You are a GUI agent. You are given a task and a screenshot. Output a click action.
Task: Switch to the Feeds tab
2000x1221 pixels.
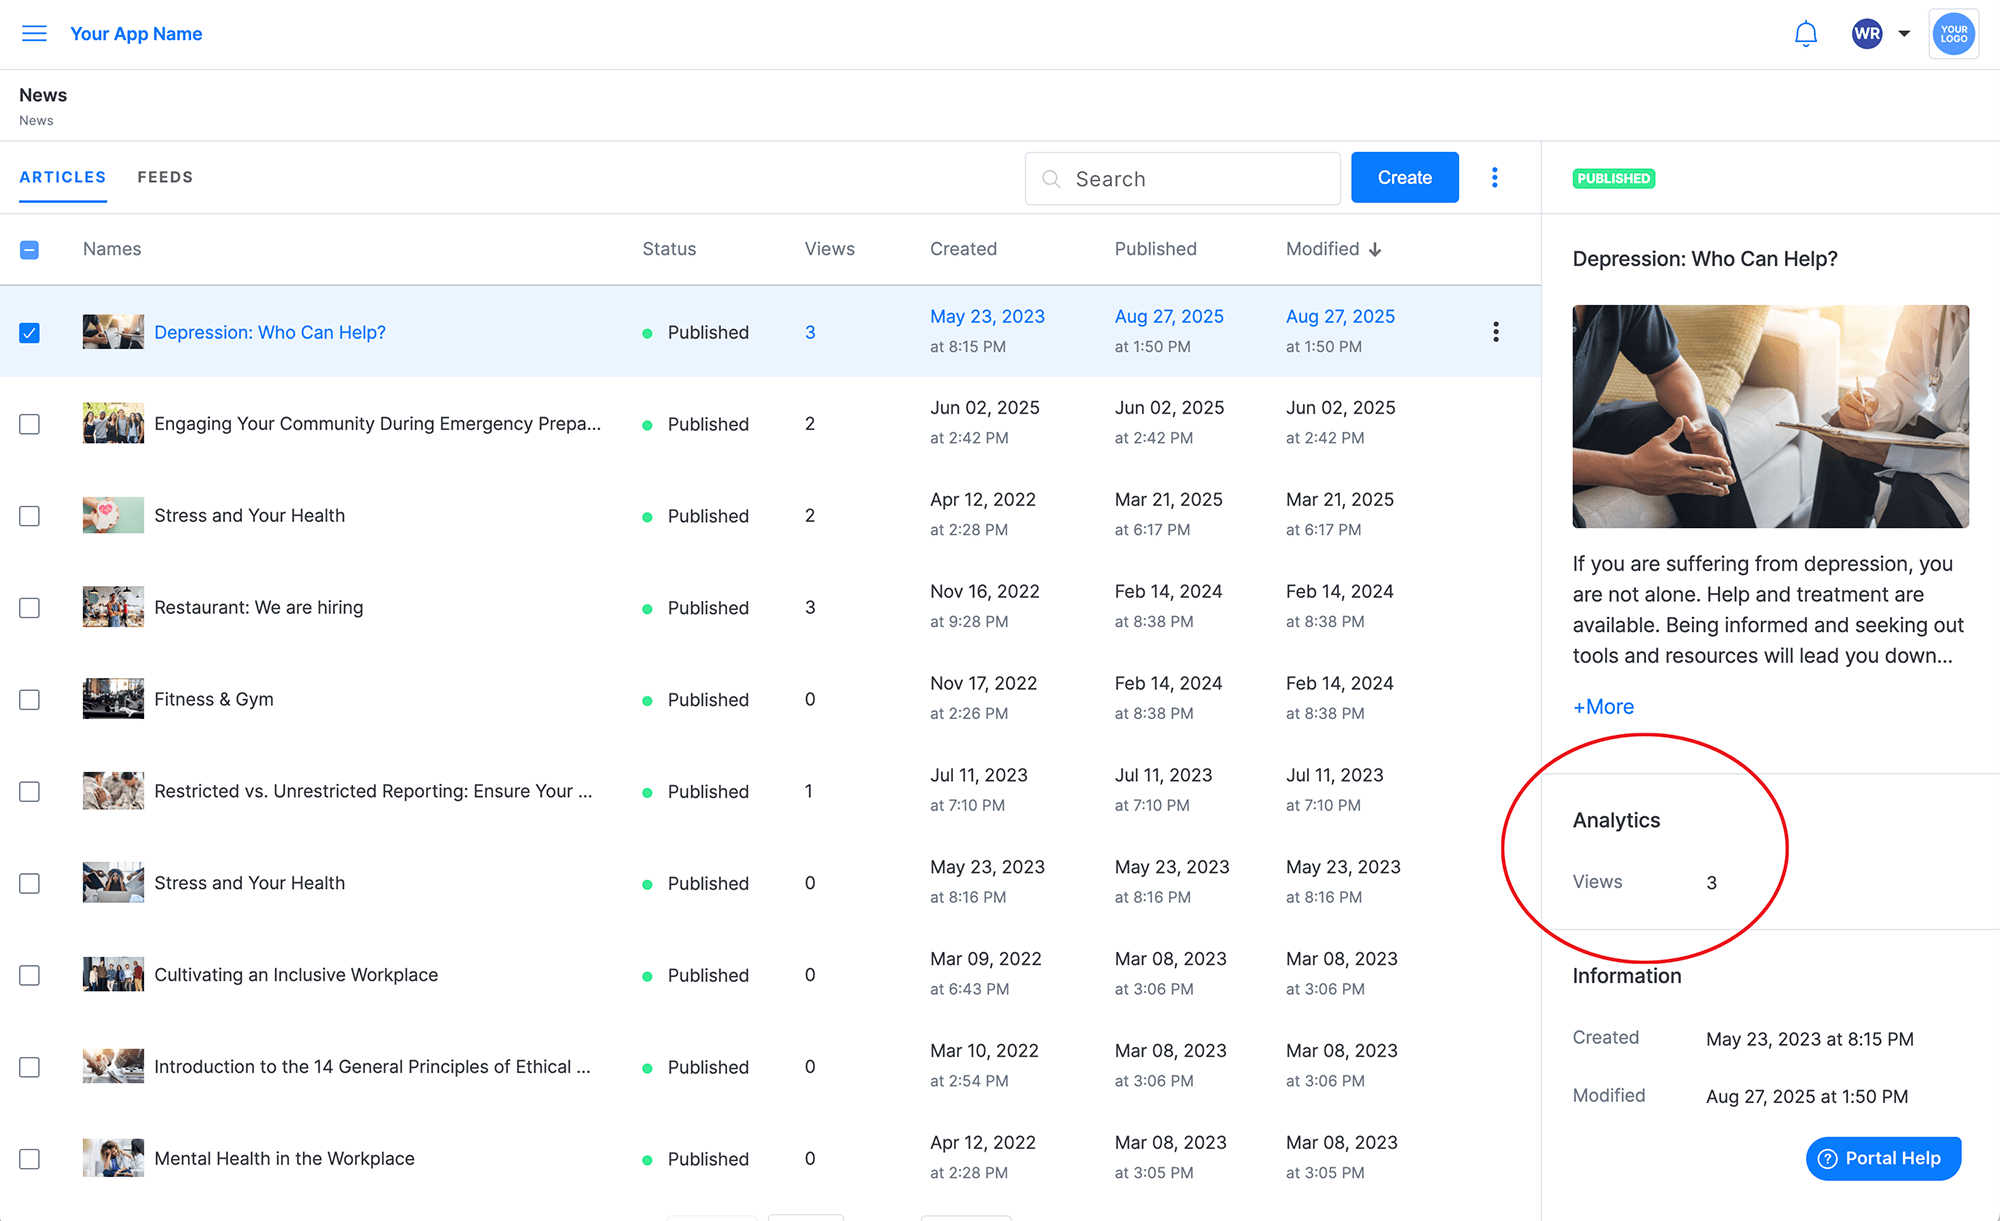point(165,177)
